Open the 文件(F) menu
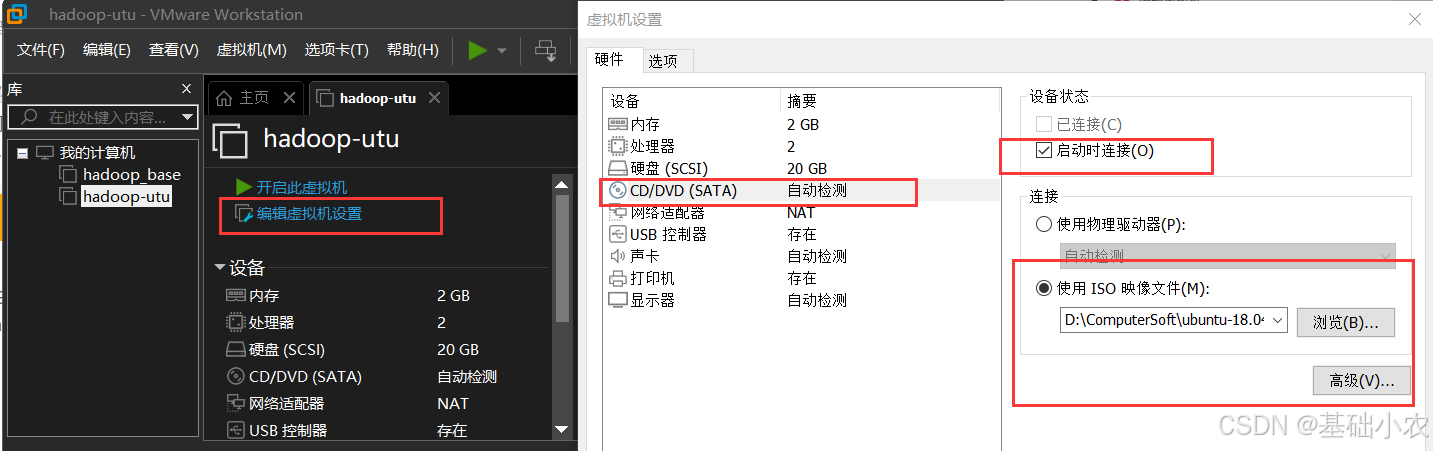This screenshot has height=451, width=1433. 41,50
